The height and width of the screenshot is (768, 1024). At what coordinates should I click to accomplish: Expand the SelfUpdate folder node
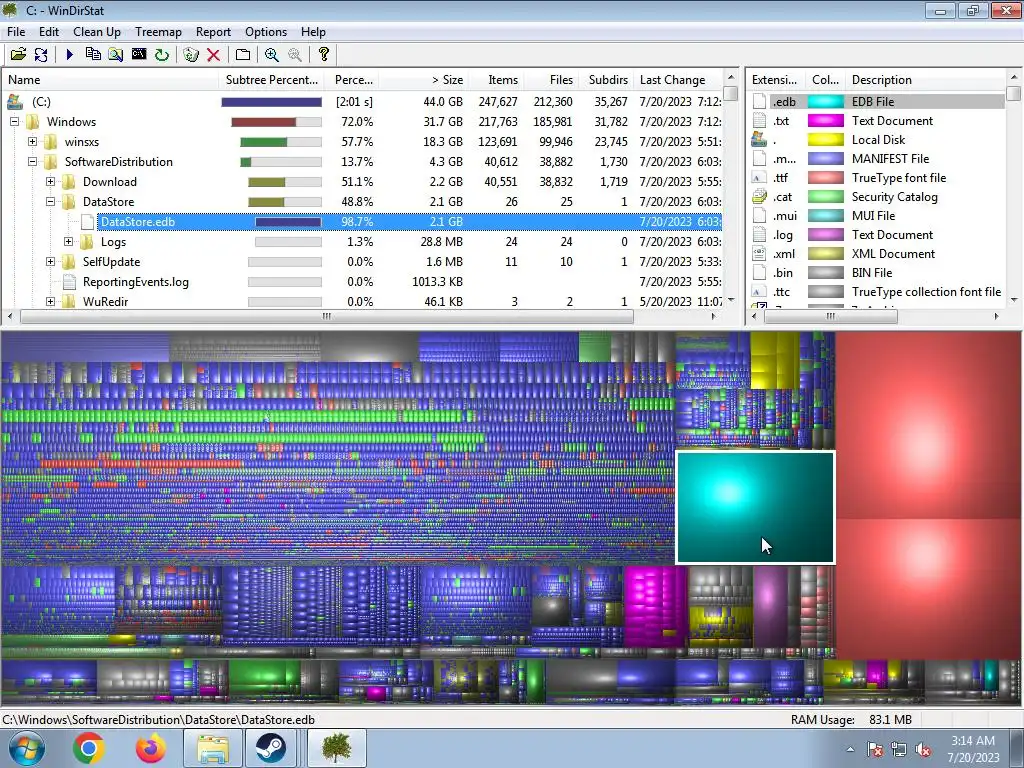[50, 262]
